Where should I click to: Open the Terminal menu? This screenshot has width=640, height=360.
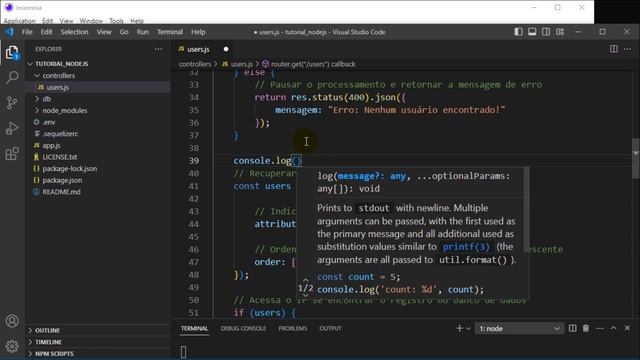[x=170, y=32]
